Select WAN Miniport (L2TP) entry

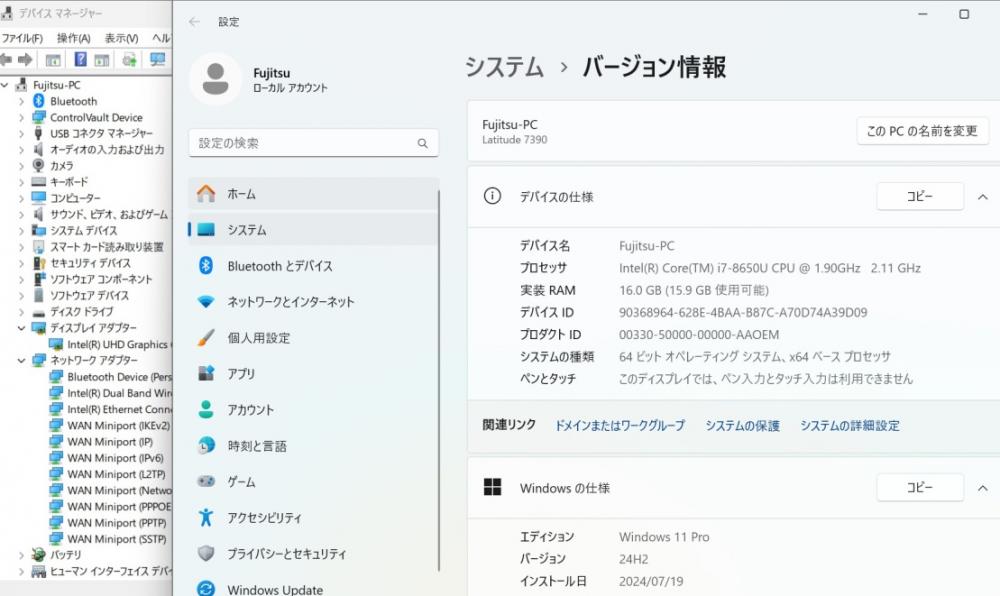pos(116,474)
